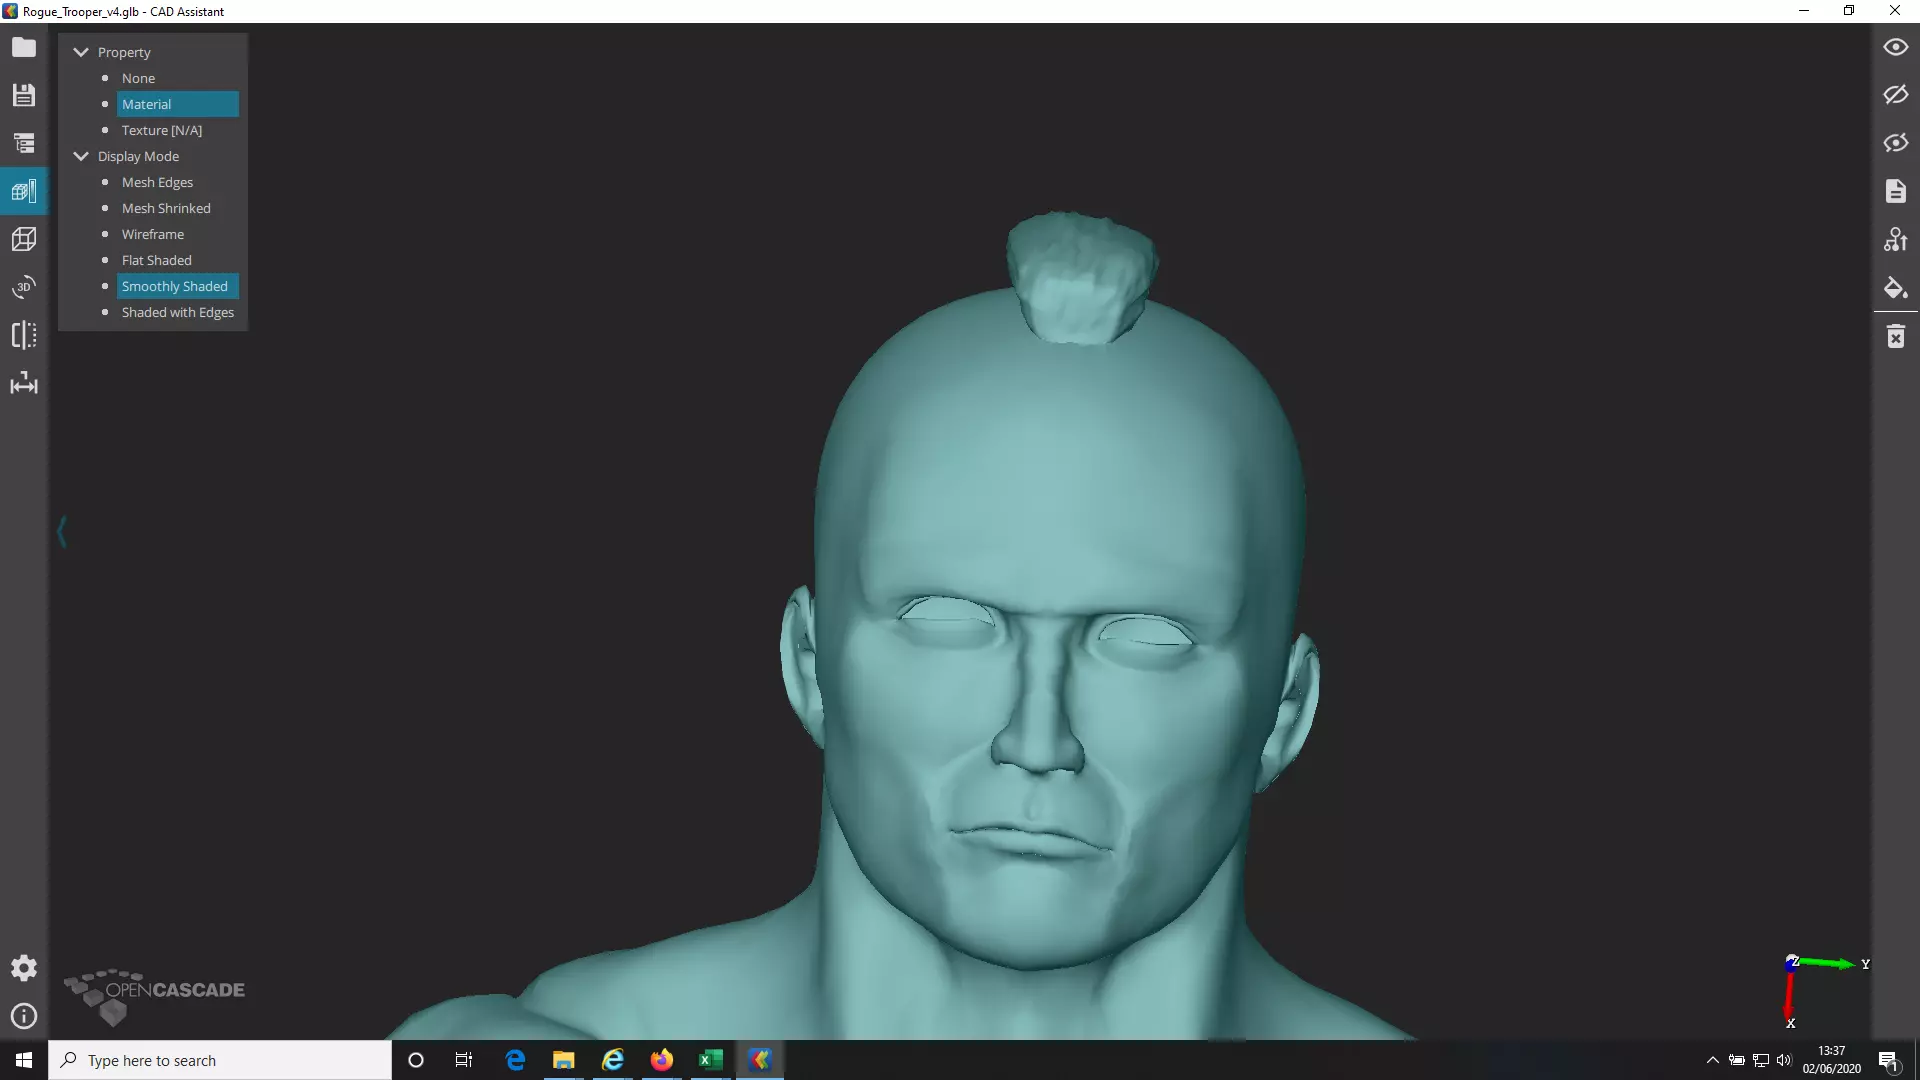The width and height of the screenshot is (1920, 1080).
Task: Select the measure distance tool
Action: click(x=24, y=383)
